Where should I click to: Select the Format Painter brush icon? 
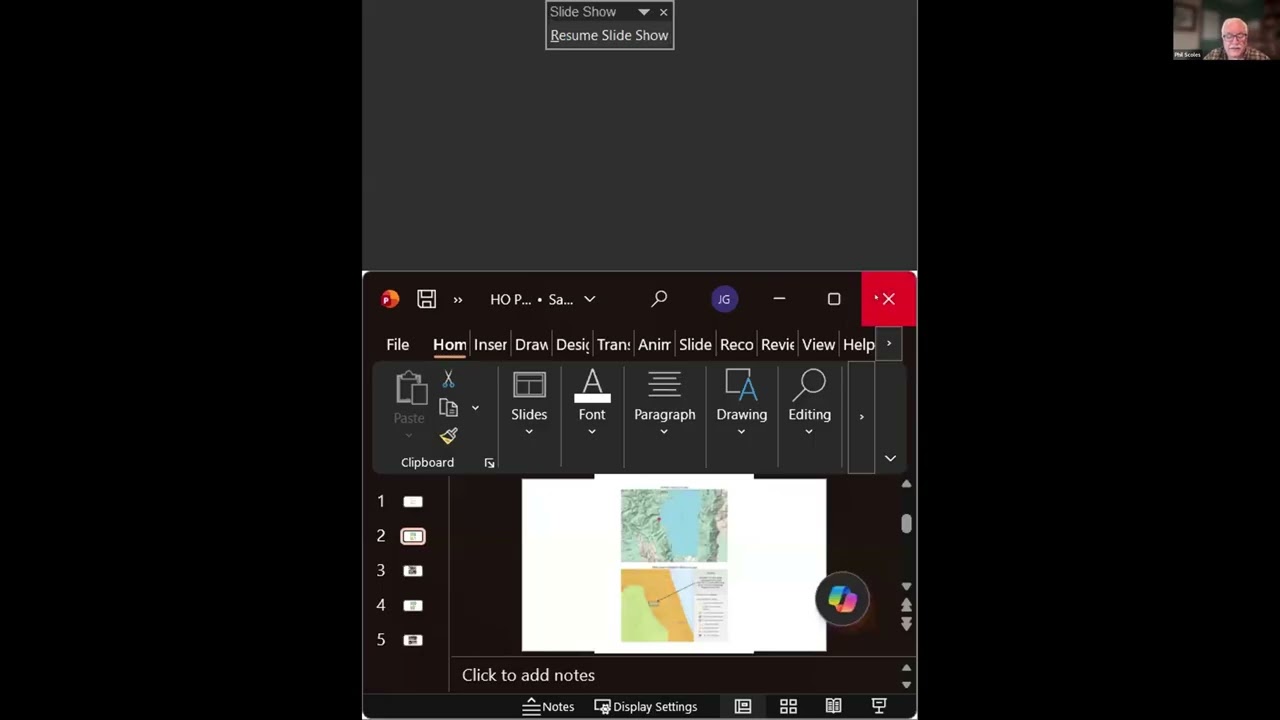coord(448,436)
